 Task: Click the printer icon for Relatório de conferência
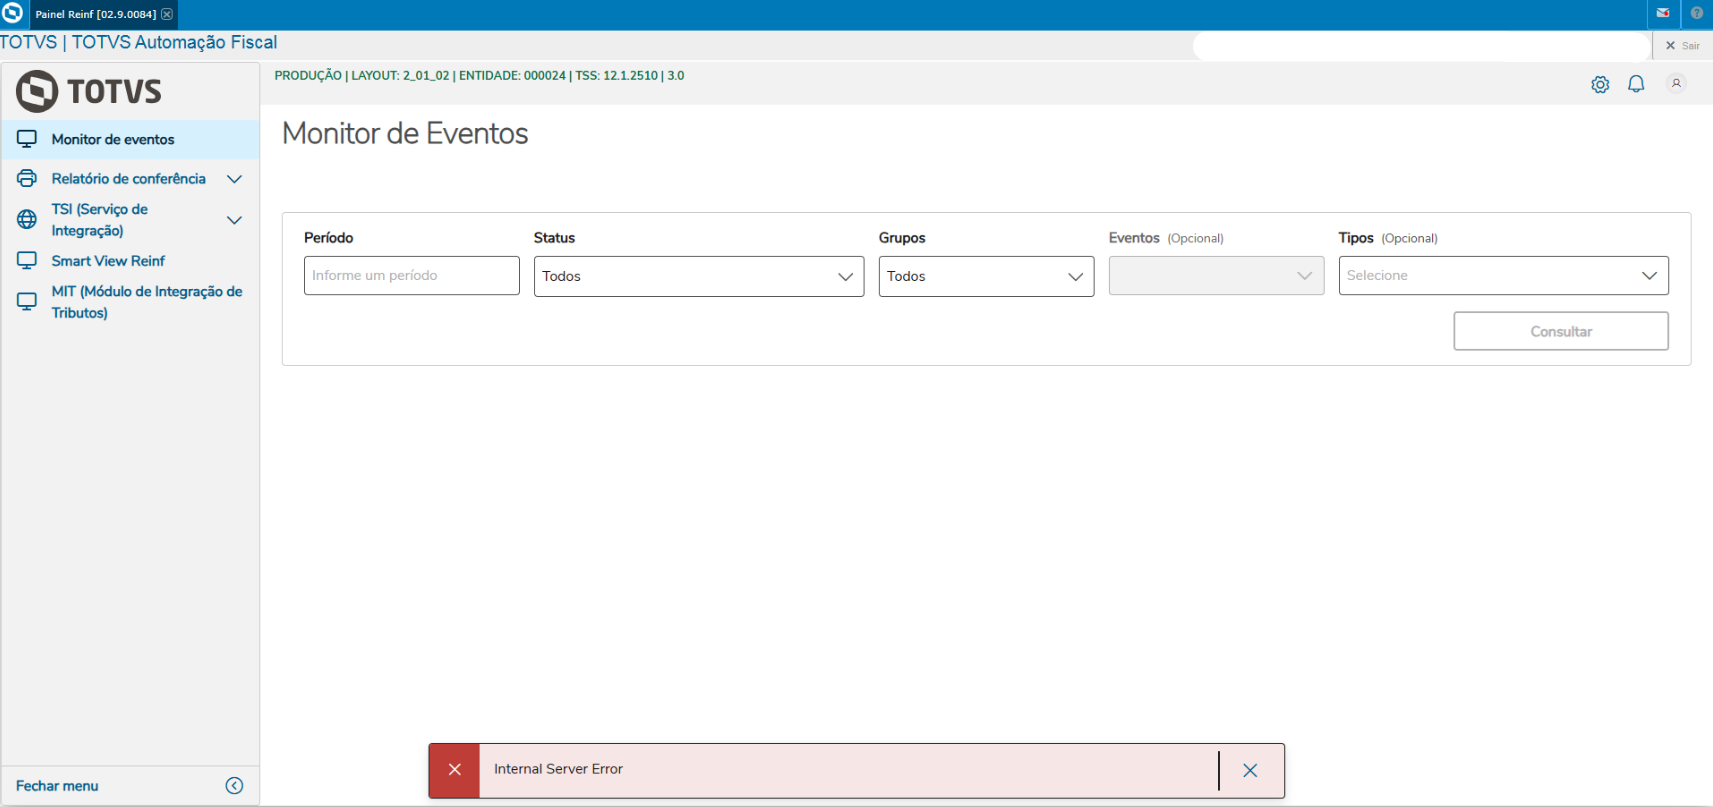(27, 178)
